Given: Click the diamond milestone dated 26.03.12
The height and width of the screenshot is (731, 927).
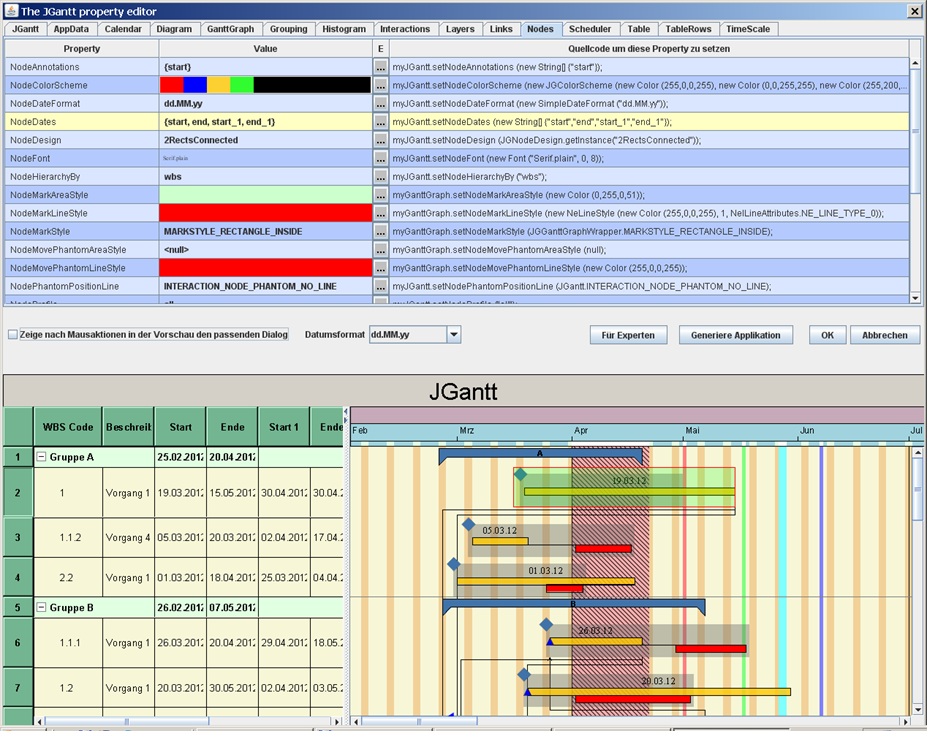Looking at the screenshot, I should (x=546, y=624).
